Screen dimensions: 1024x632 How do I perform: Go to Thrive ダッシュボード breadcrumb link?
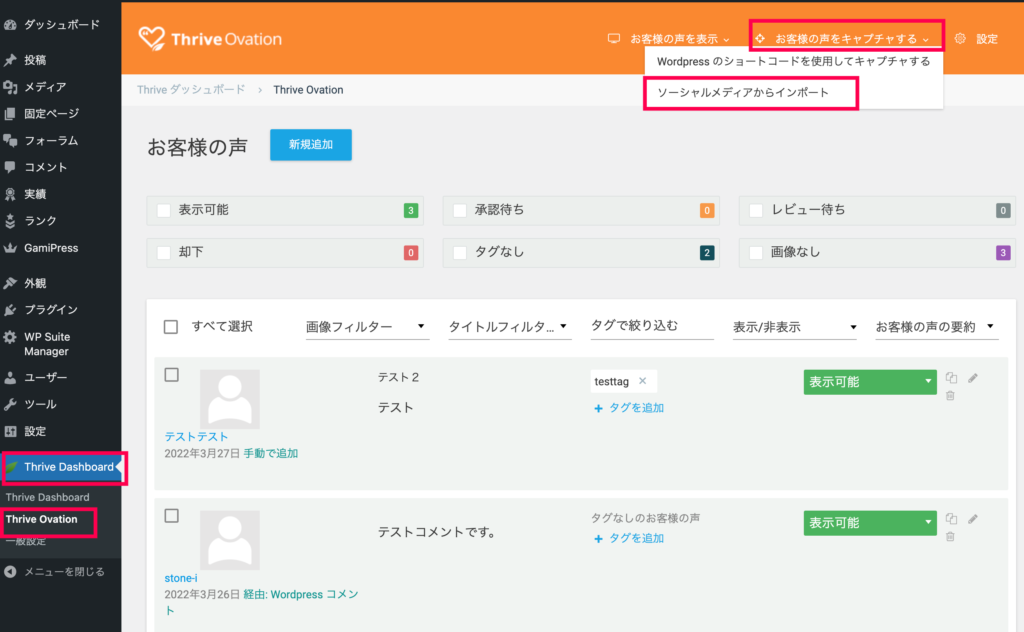point(191,90)
